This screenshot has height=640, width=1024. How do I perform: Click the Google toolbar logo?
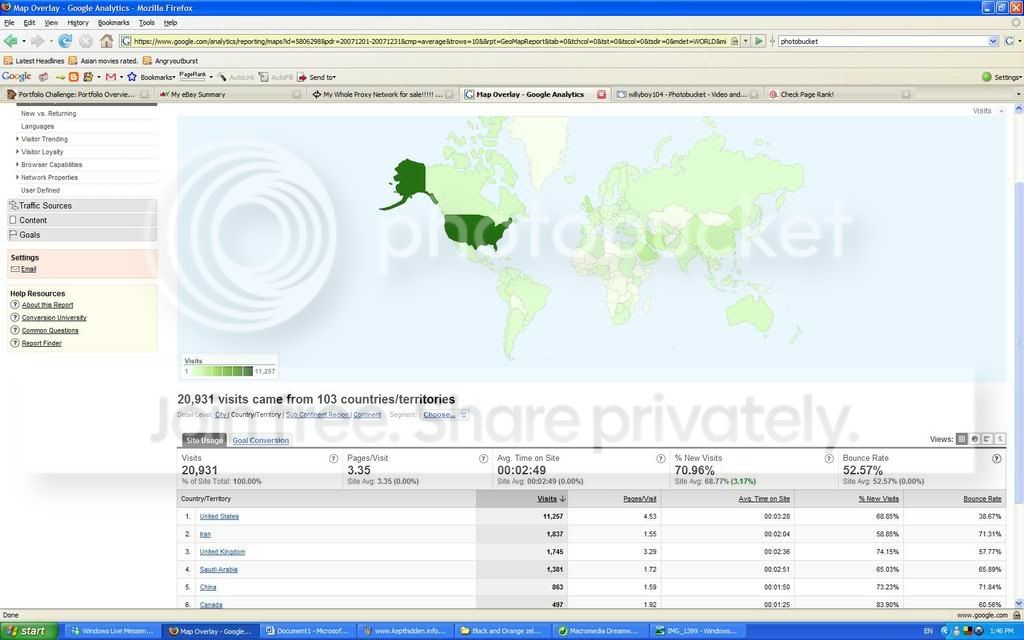point(16,76)
